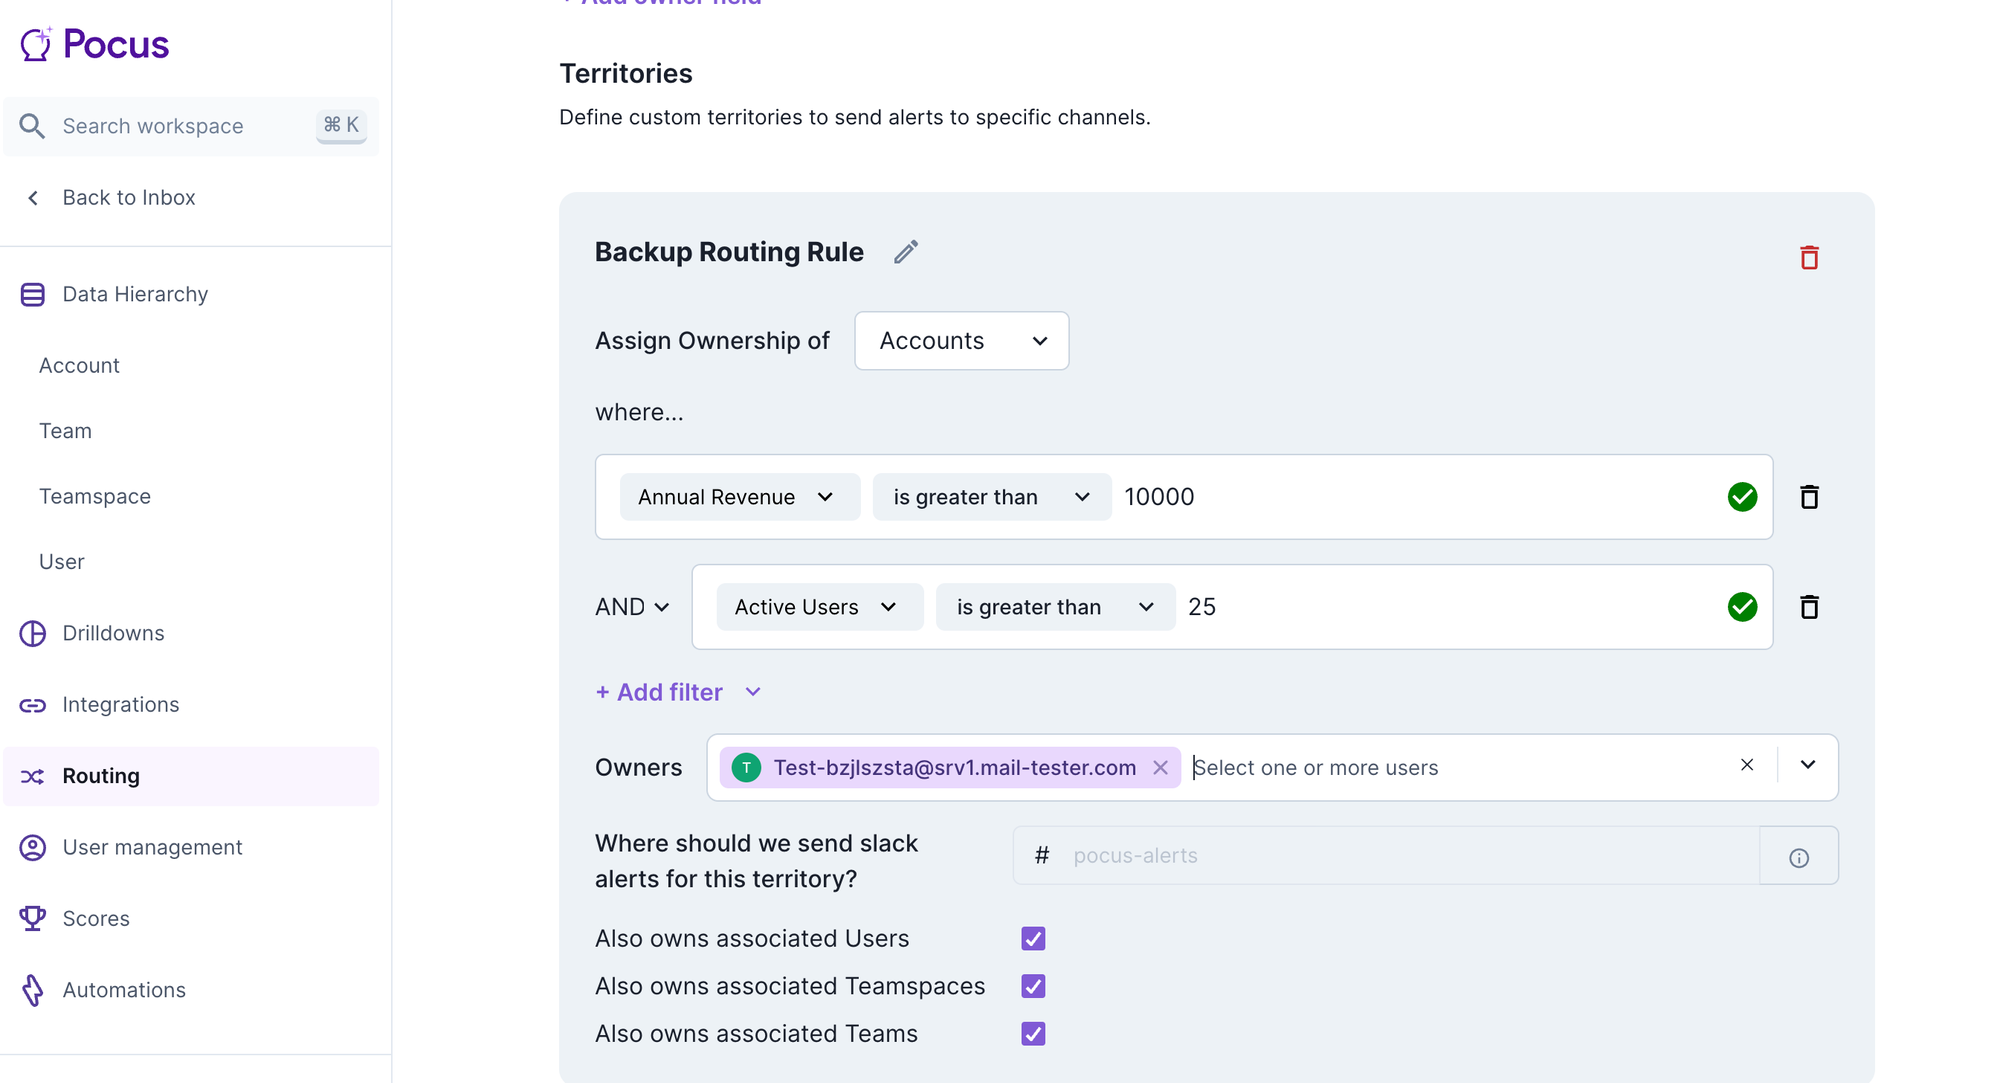Toggle Also owns associated Teamspaces checkbox
Viewport: 2000px width, 1083px height.
click(1033, 987)
